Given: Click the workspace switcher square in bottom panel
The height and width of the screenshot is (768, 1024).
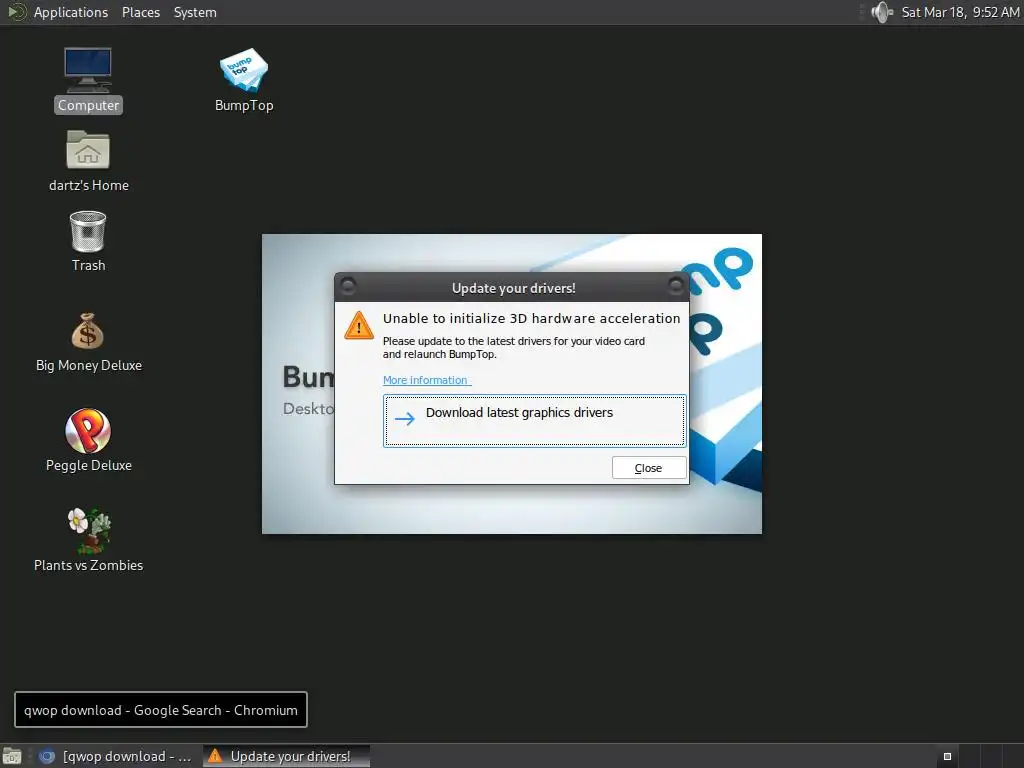Looking at the screenshot, I should pos(947,756).
